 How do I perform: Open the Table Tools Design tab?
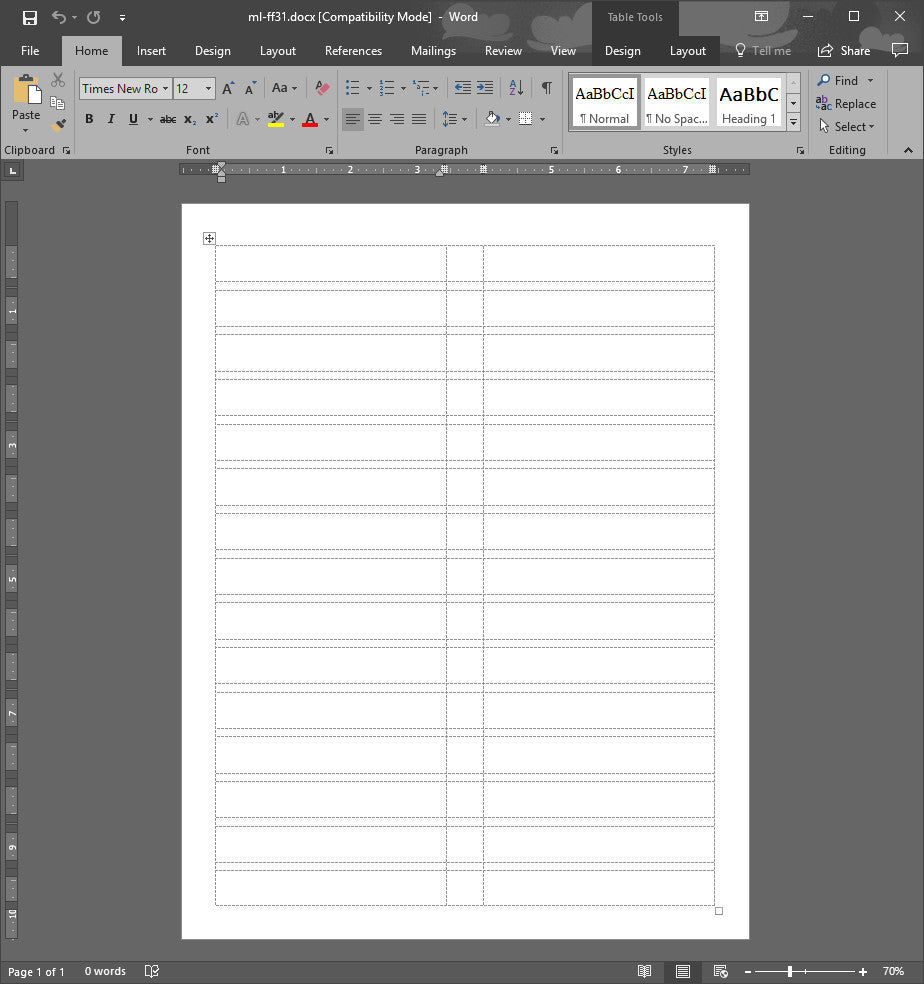click(x=623, y=50)
